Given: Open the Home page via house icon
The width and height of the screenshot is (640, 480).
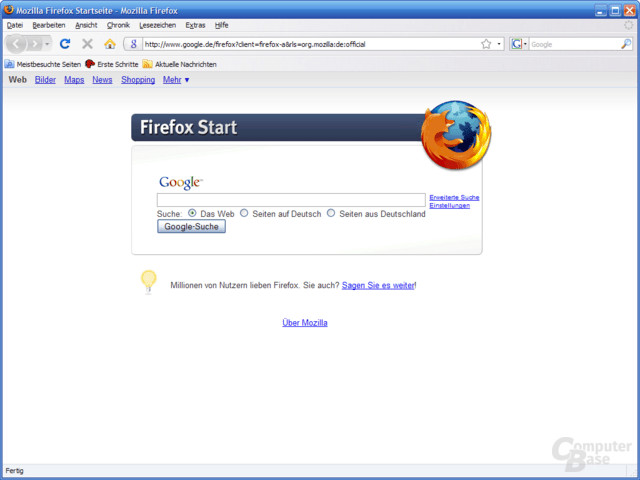Looking at the screenshot, I should pos(110,44).
